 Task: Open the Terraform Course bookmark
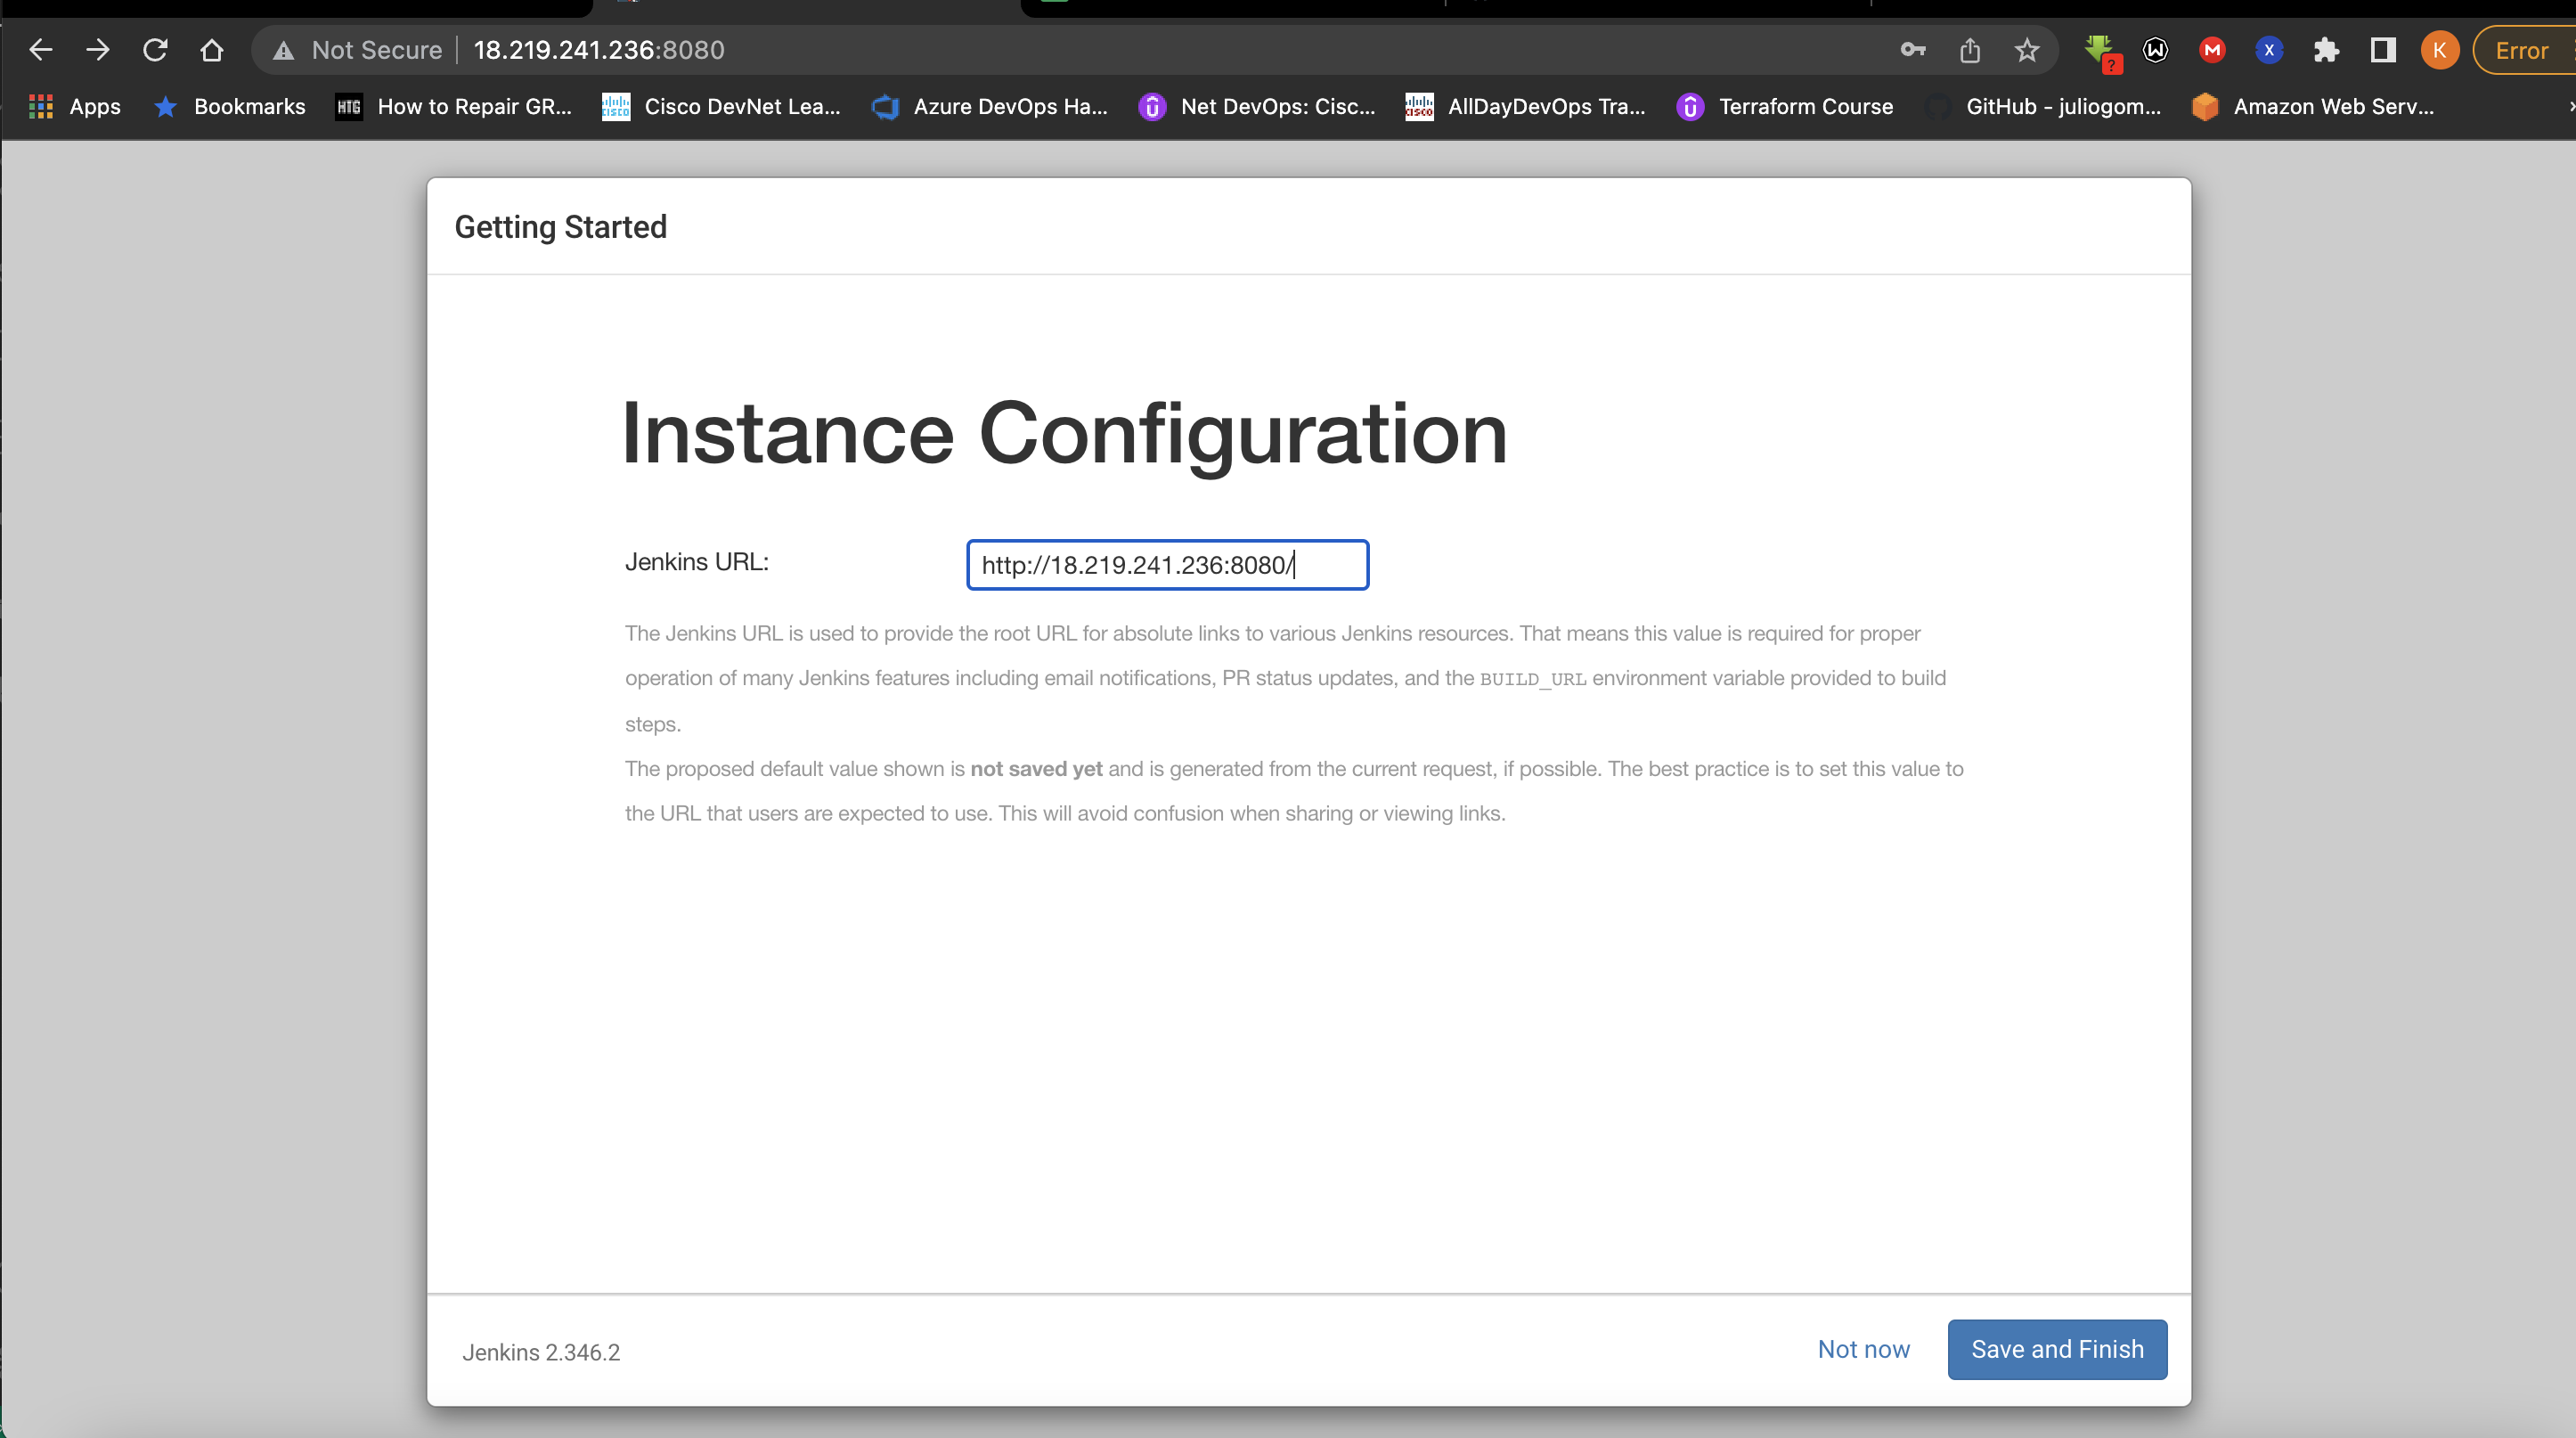(x=1785, y=106)
